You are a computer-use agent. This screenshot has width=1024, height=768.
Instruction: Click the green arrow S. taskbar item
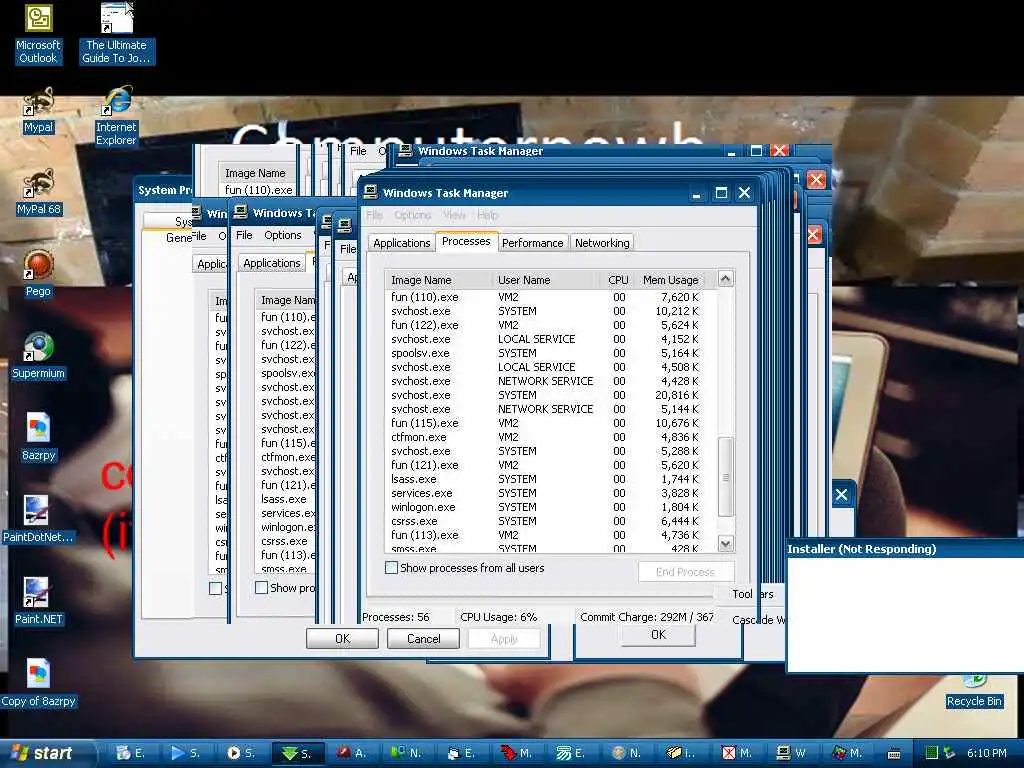(x=296, y=753)
